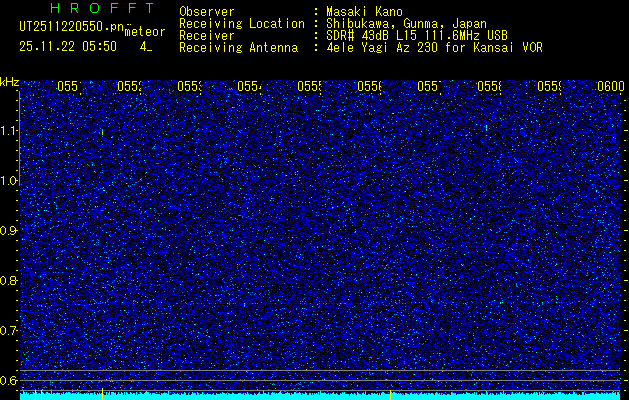The height and width of the screenshot is (400, 629).
Task: Click the HROFFT title text
Action: 103,8
